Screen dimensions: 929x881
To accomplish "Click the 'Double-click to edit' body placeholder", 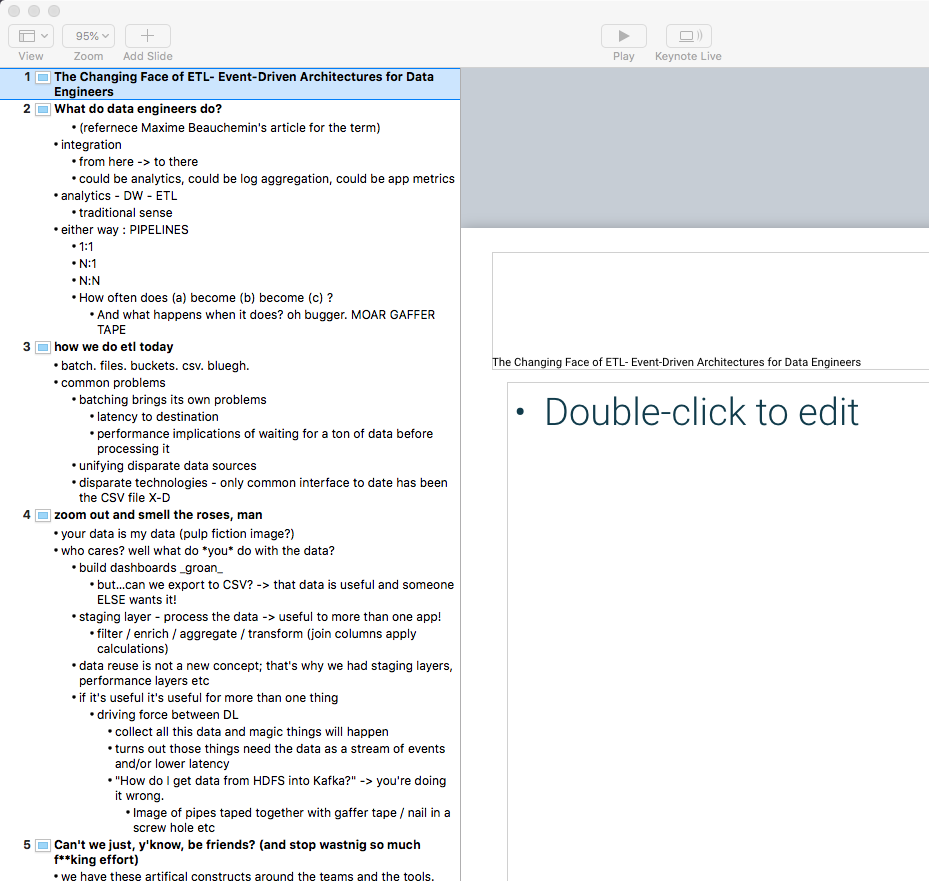I will pos(701,412).
